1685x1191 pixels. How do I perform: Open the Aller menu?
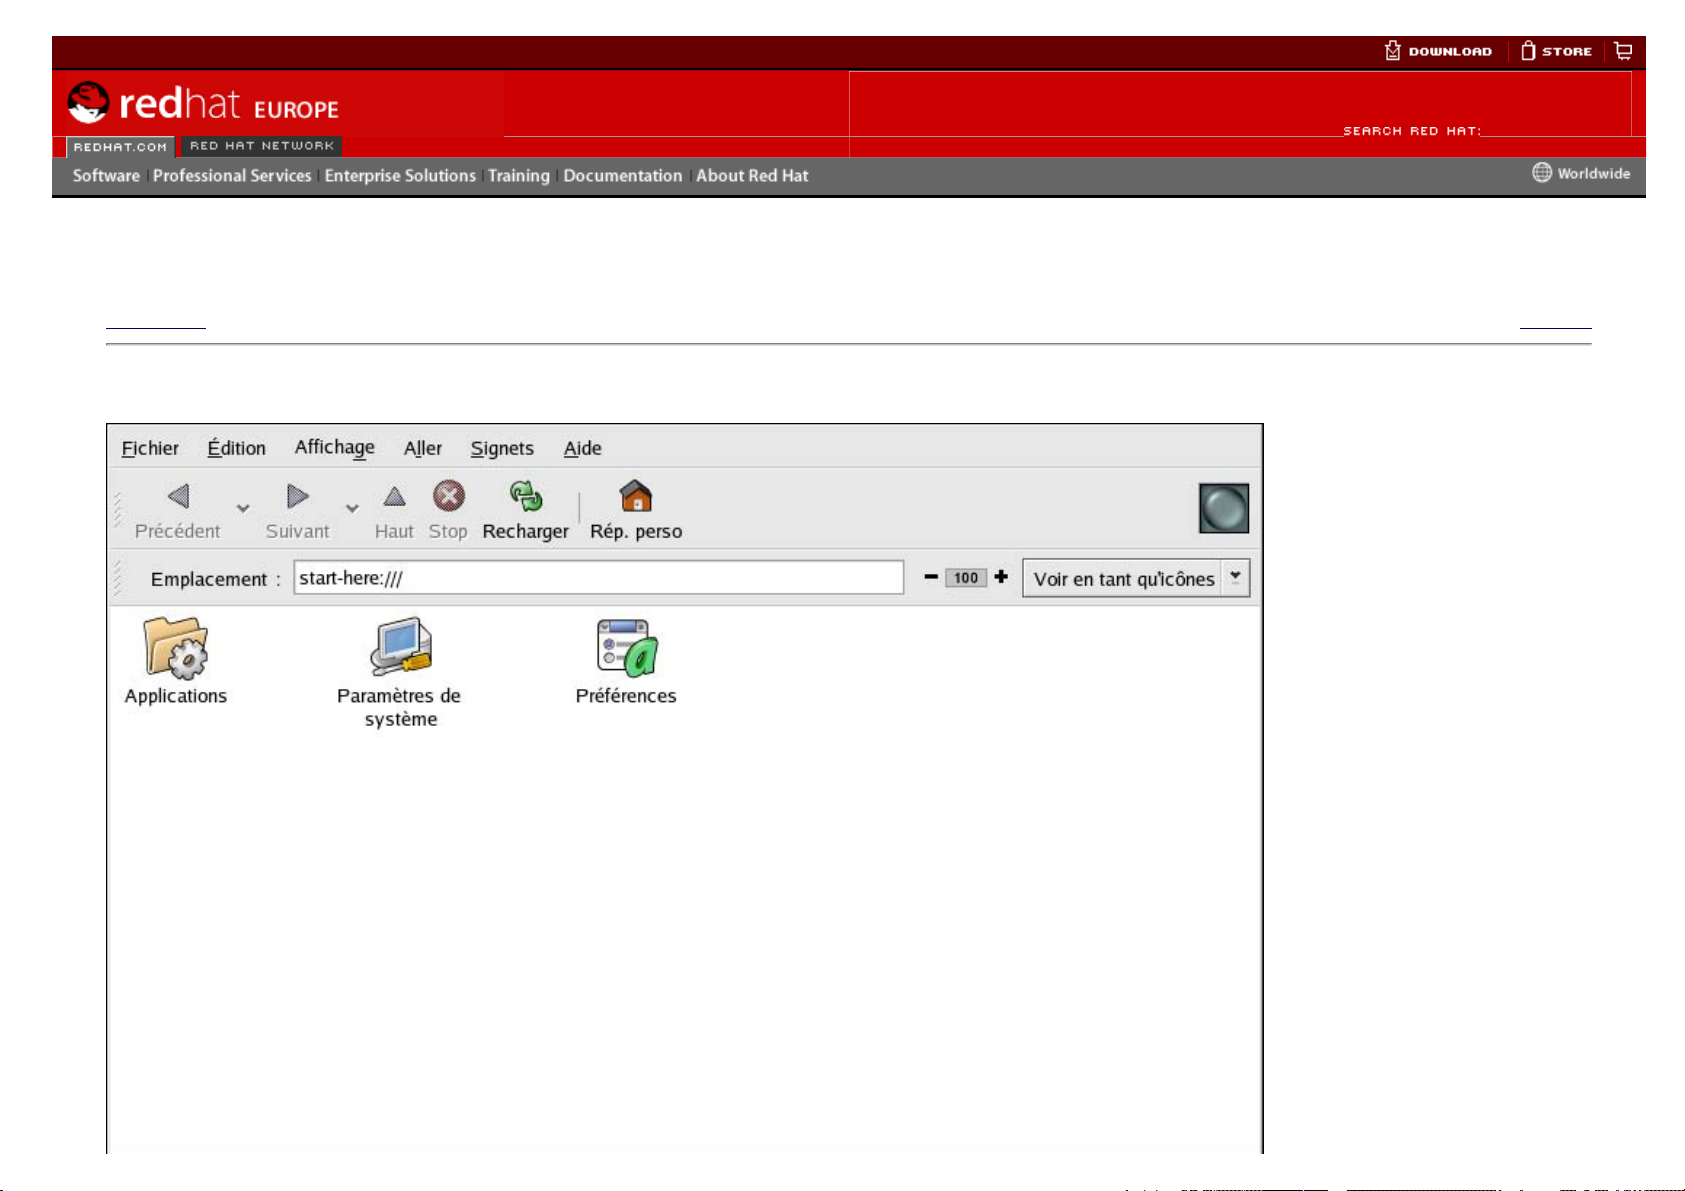(423, 448)
